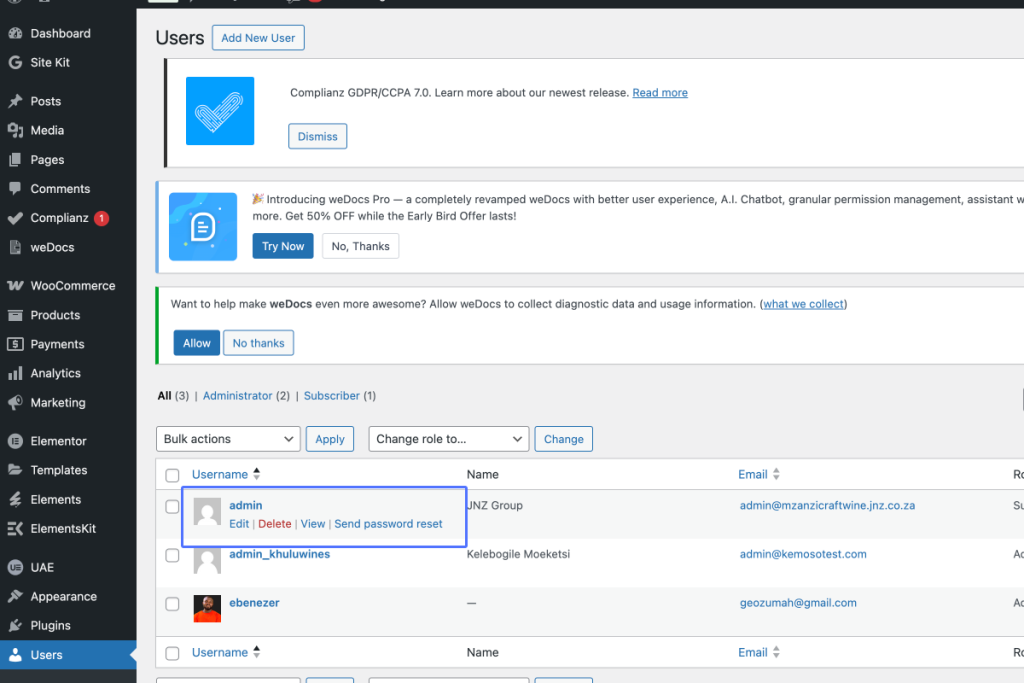Filter the list by Subscriber users

(332, 396)
